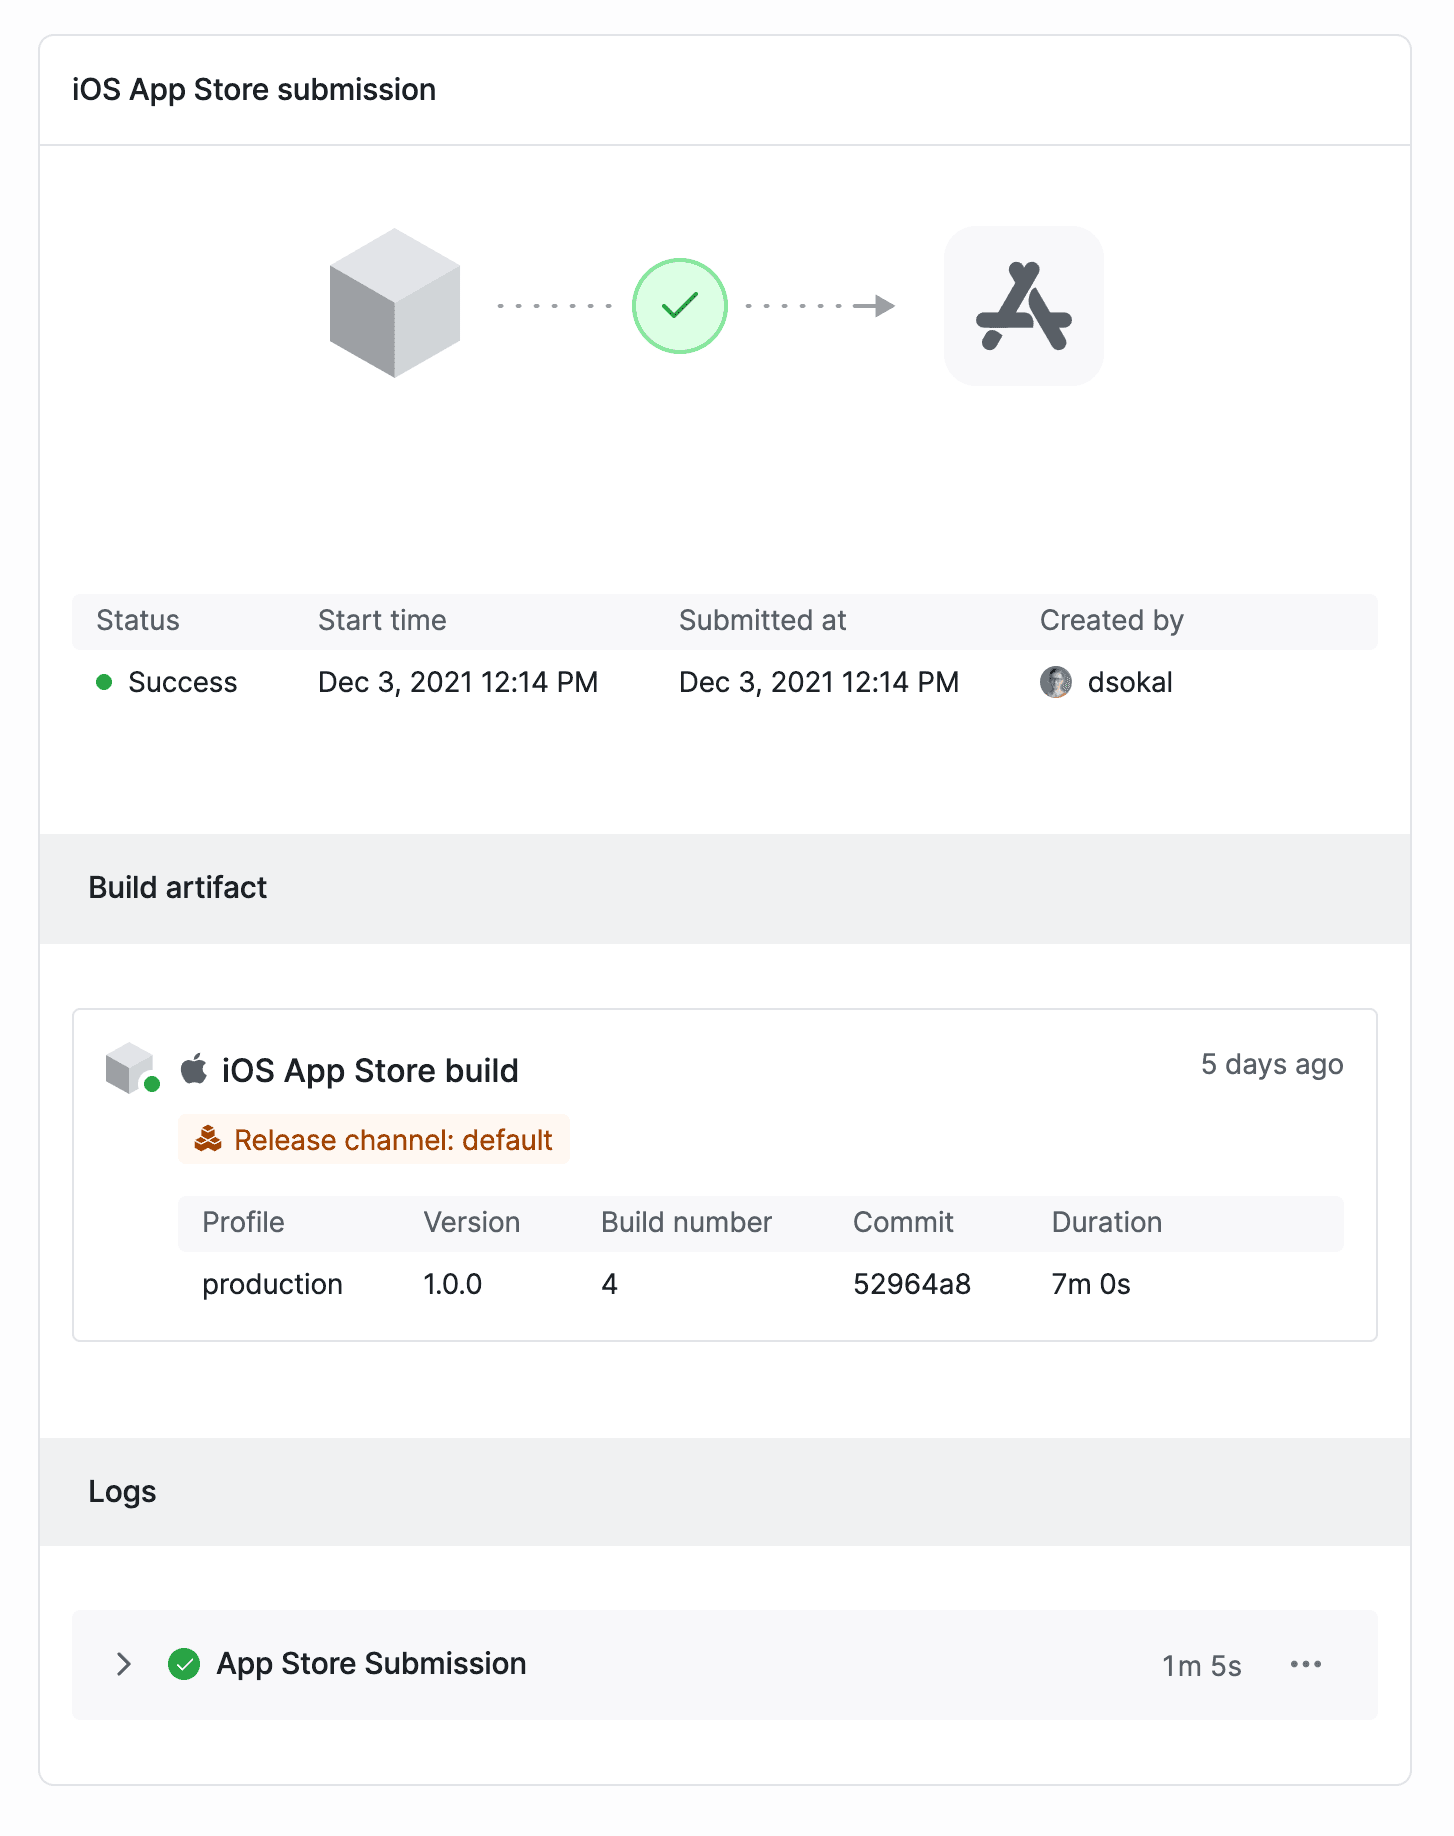Viewport: 1454px width, 1836px height.
Task: Click commit hash 52964a8
Action: pos(911,1284)
